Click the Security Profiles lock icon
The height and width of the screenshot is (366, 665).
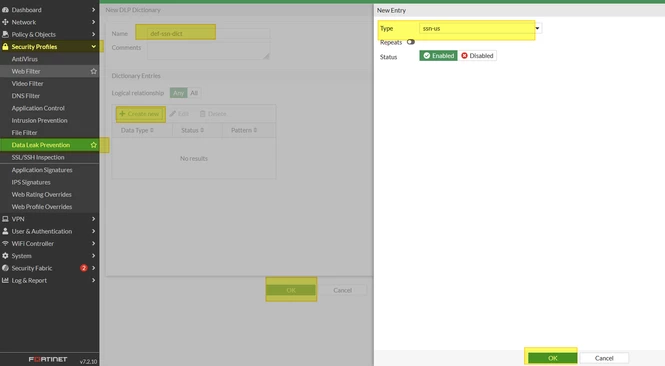[x=5, y=47]
